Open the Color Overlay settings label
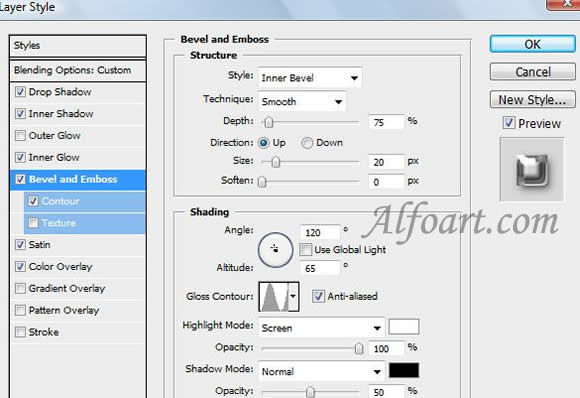This screenshot has width=580, height=398. pos(60,267)
